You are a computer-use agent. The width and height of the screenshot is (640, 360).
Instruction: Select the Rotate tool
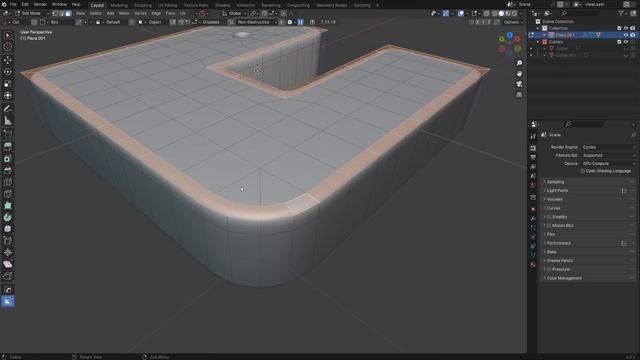tap(8, 72)
